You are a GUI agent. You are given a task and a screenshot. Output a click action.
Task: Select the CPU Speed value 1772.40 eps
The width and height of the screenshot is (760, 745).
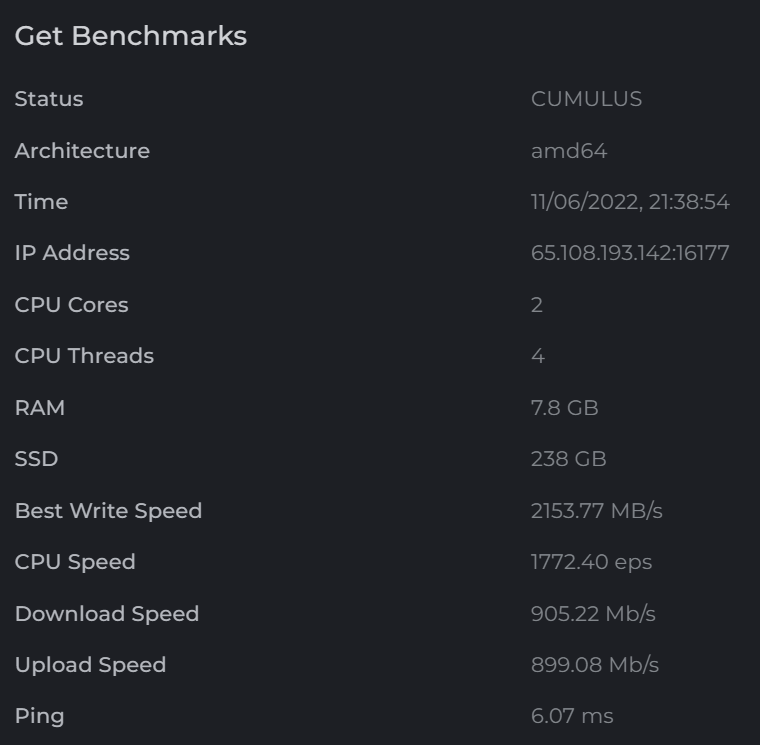point(591,562)
